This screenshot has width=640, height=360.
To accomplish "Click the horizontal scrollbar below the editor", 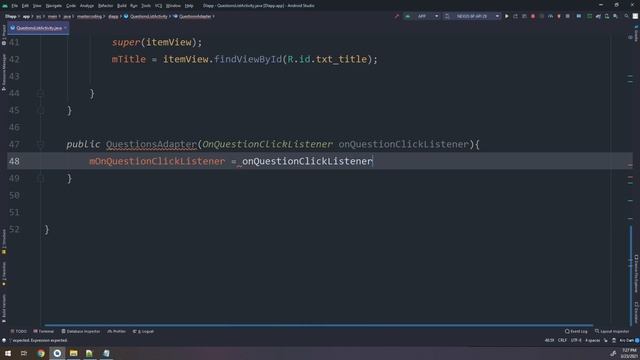I will (318, 325).
